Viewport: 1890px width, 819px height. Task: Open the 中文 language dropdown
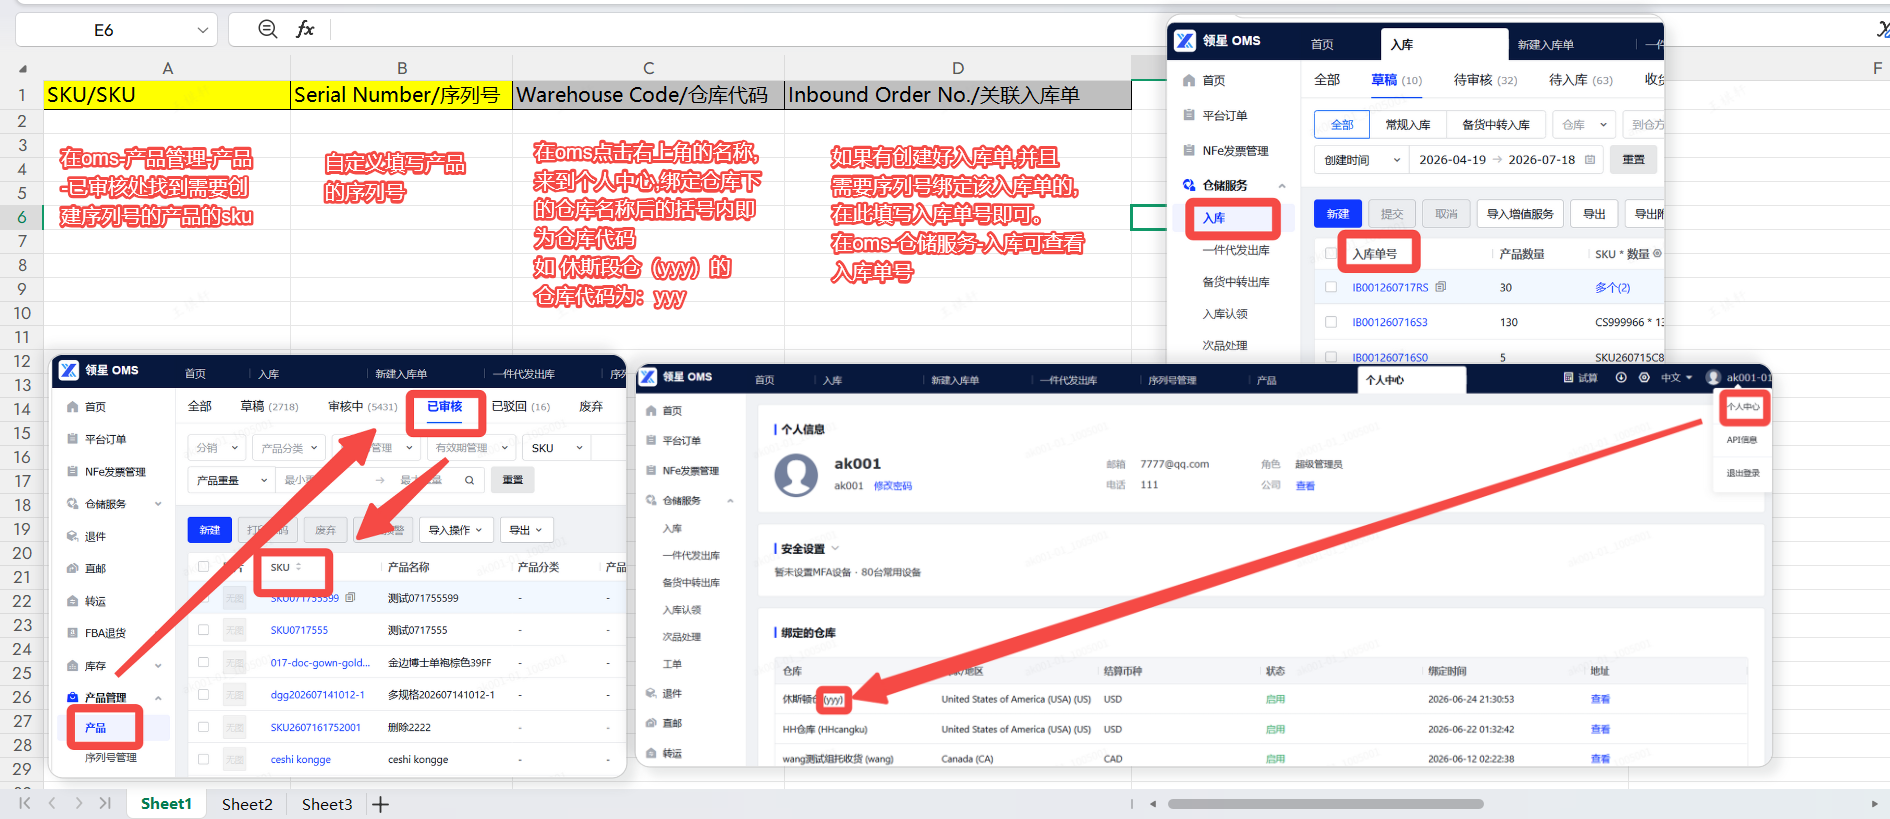tap(1676, 377)
